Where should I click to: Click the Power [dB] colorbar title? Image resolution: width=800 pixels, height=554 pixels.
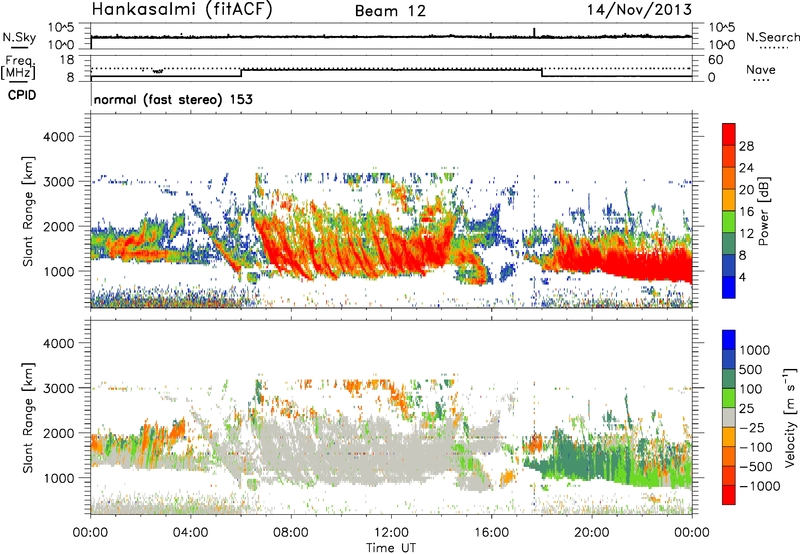[763, 211]
